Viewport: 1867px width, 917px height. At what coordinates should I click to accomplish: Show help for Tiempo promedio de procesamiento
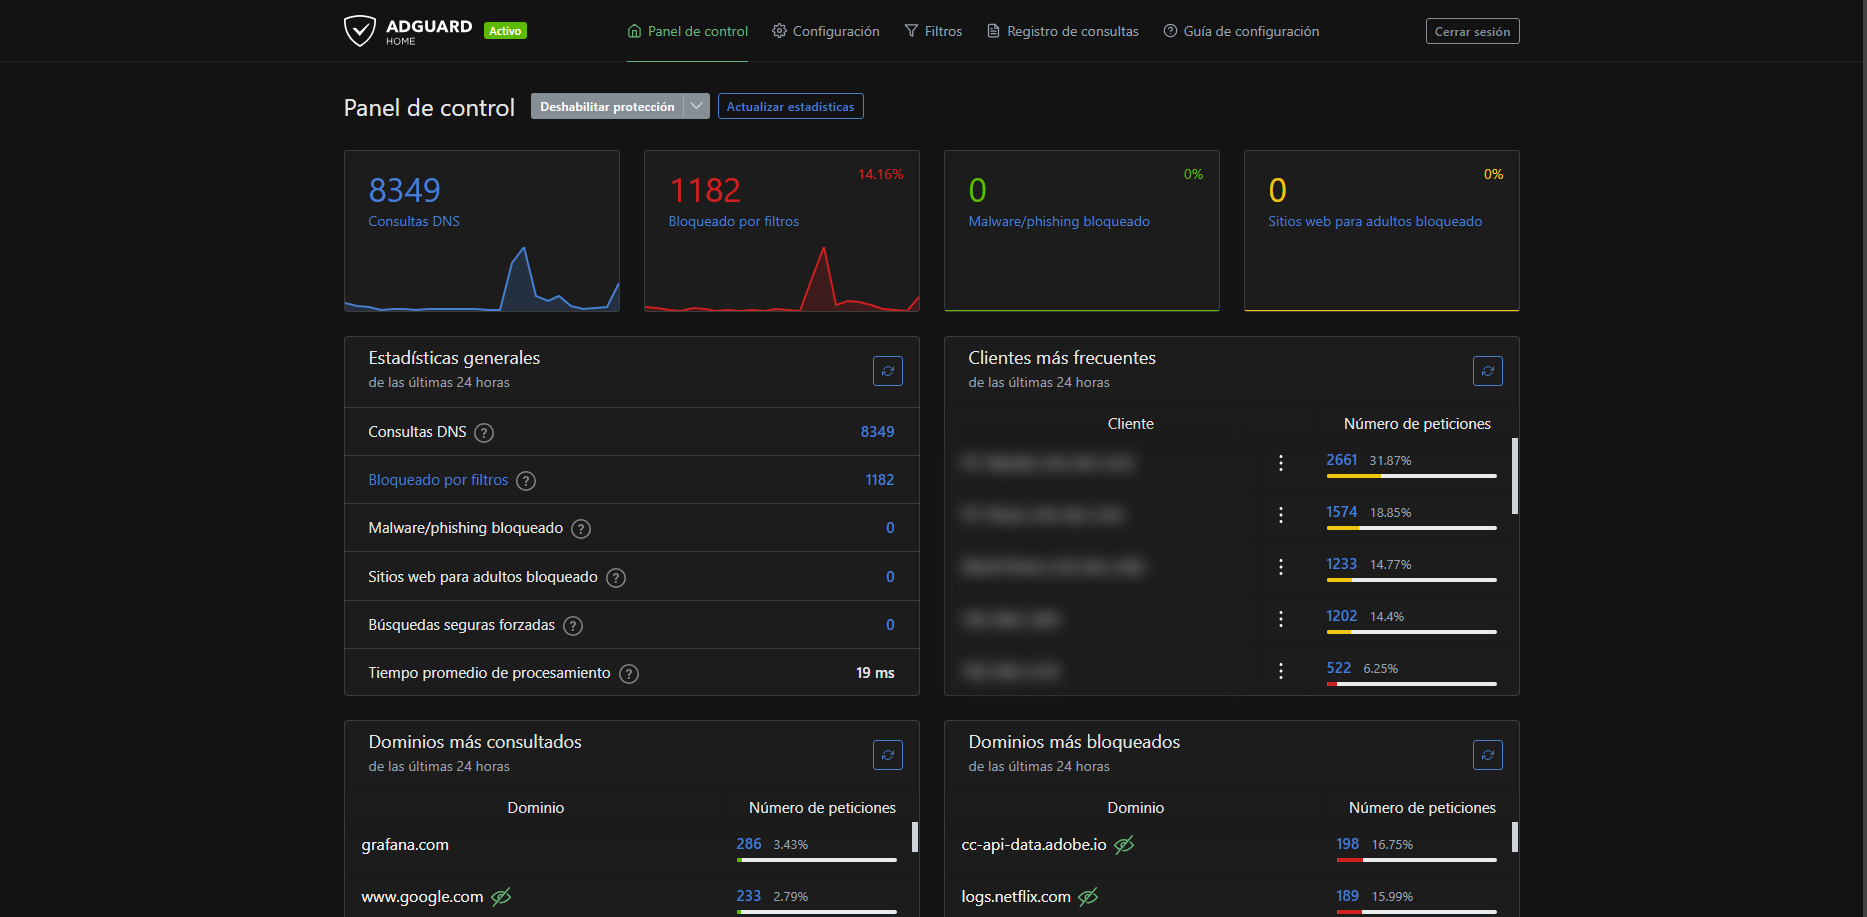pos(629,674)
